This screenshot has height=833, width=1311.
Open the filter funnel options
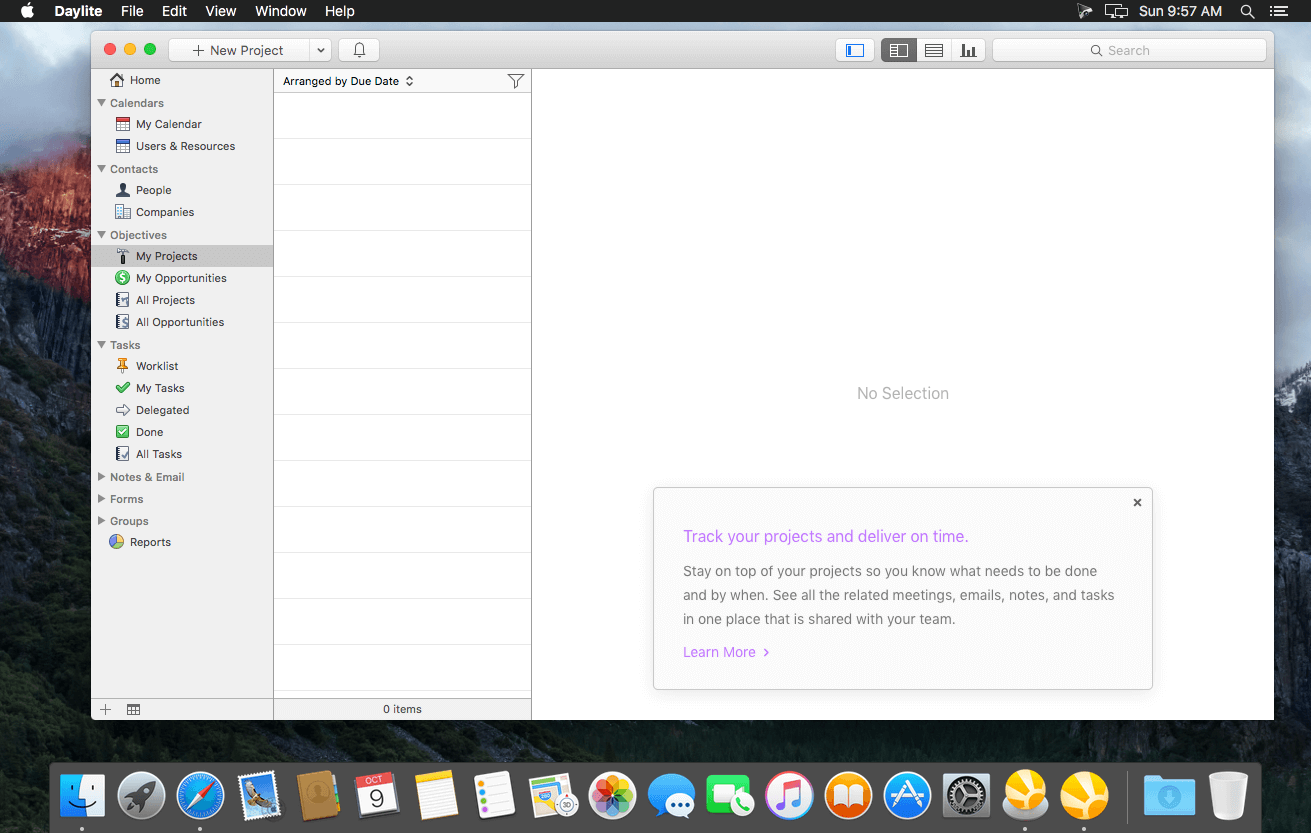516,81
